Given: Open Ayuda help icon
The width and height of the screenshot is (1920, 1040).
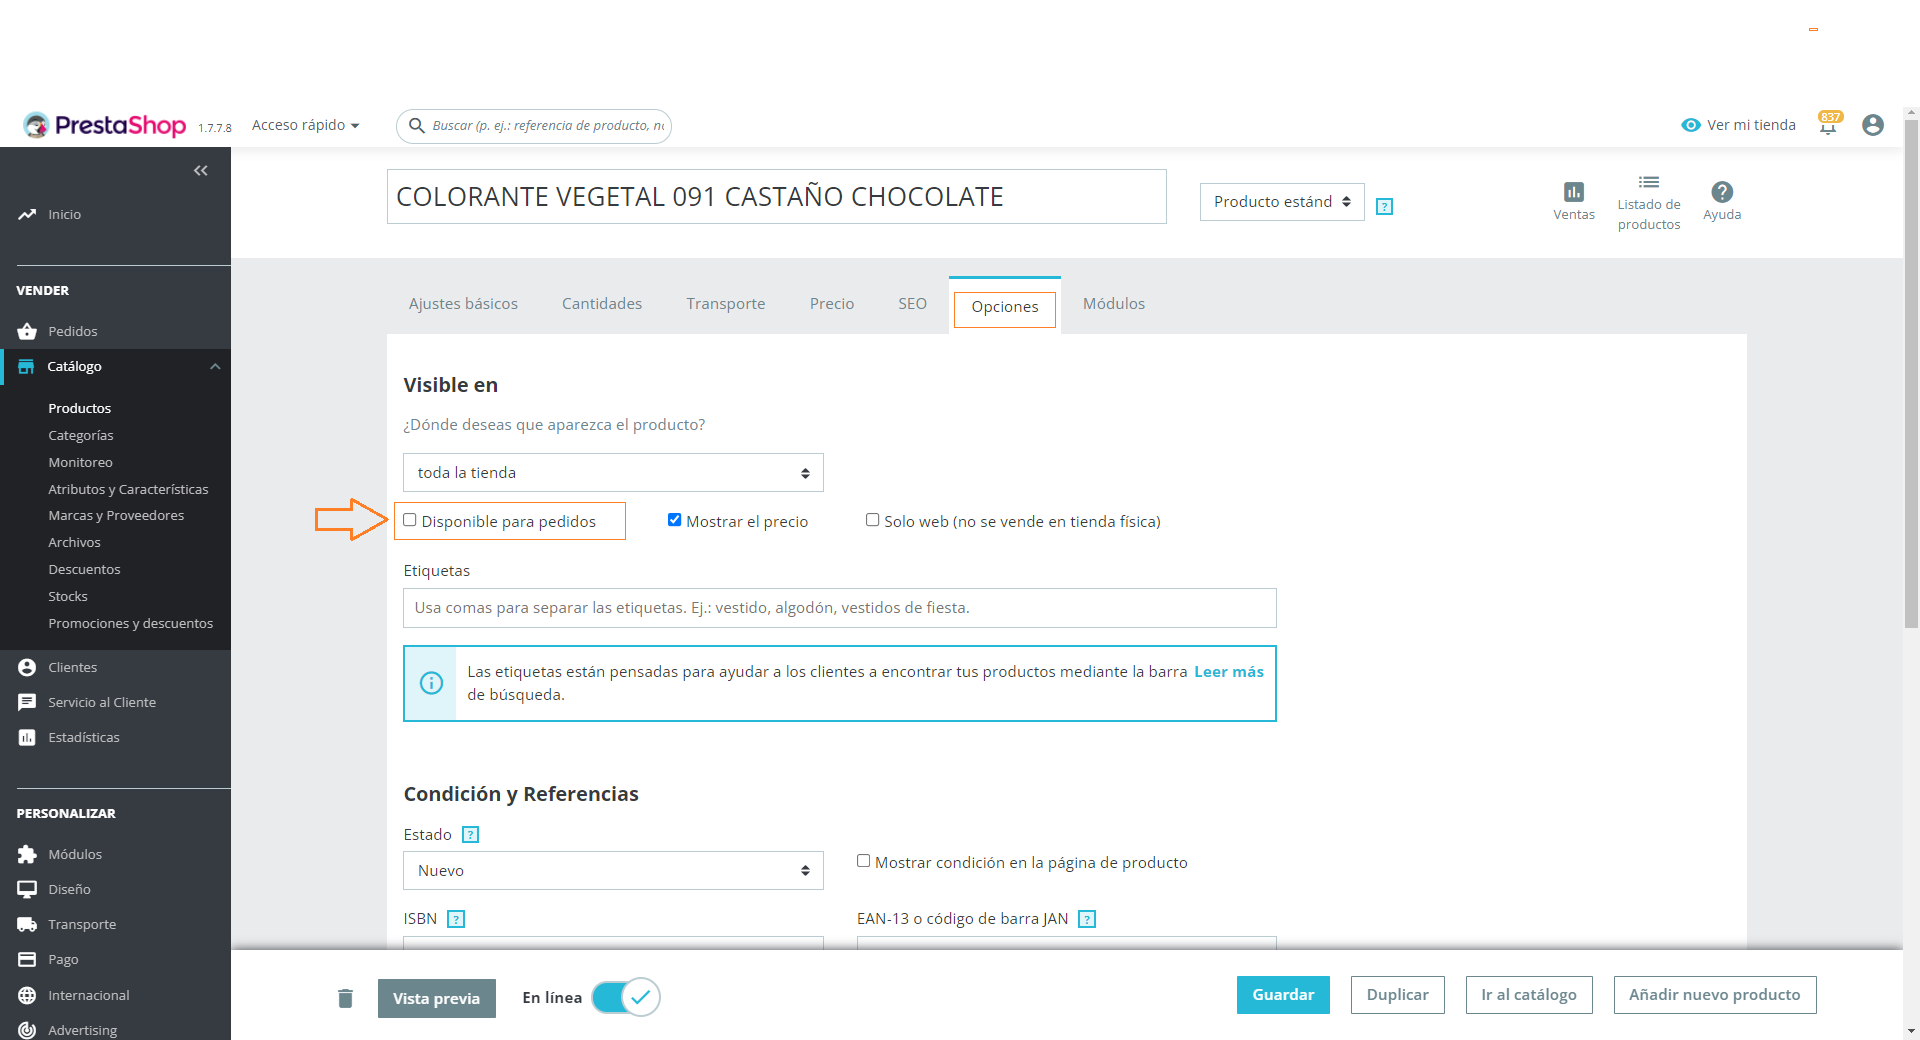Looking at the screenshot, I should click(x=1722, y=191).
